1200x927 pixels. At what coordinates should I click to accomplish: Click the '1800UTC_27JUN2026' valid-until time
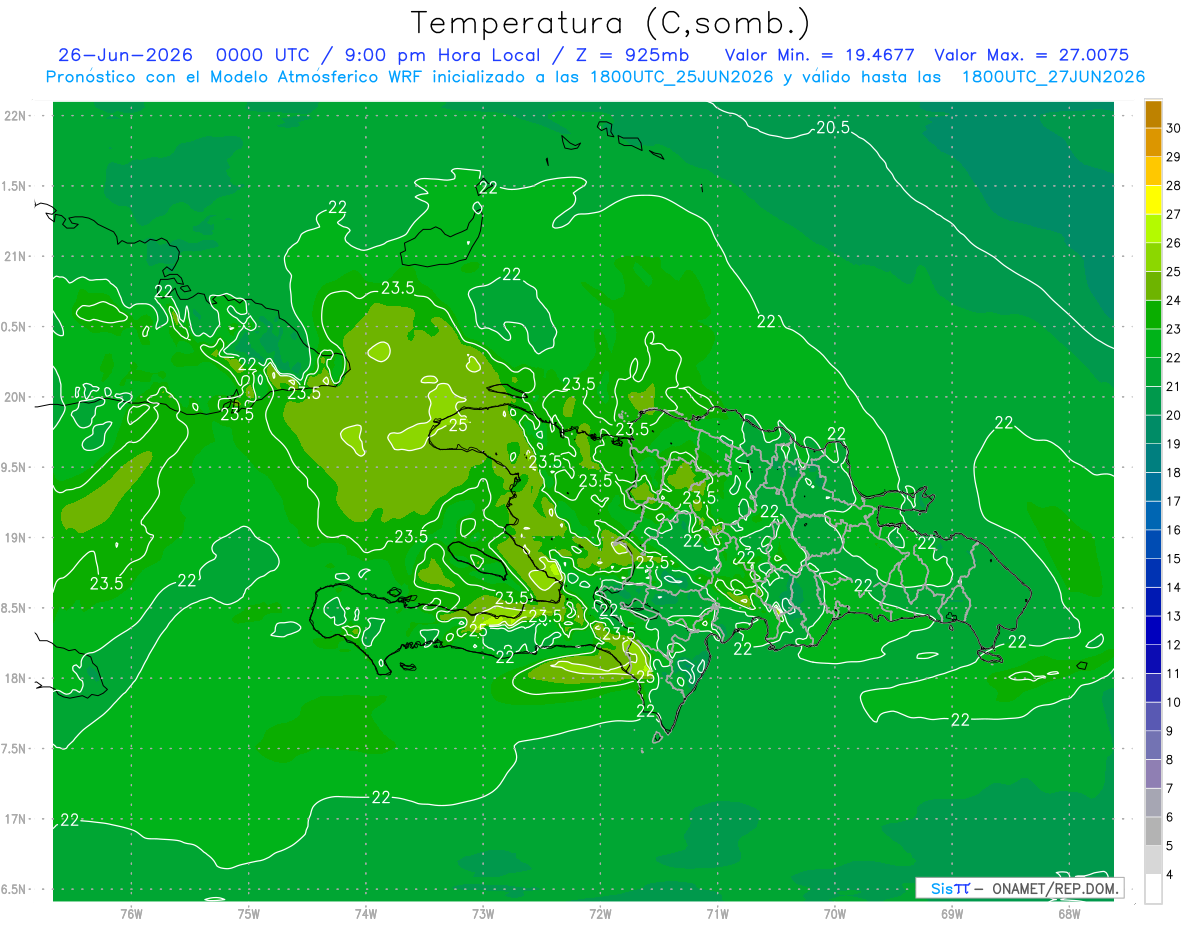(x=1053, y=77)
